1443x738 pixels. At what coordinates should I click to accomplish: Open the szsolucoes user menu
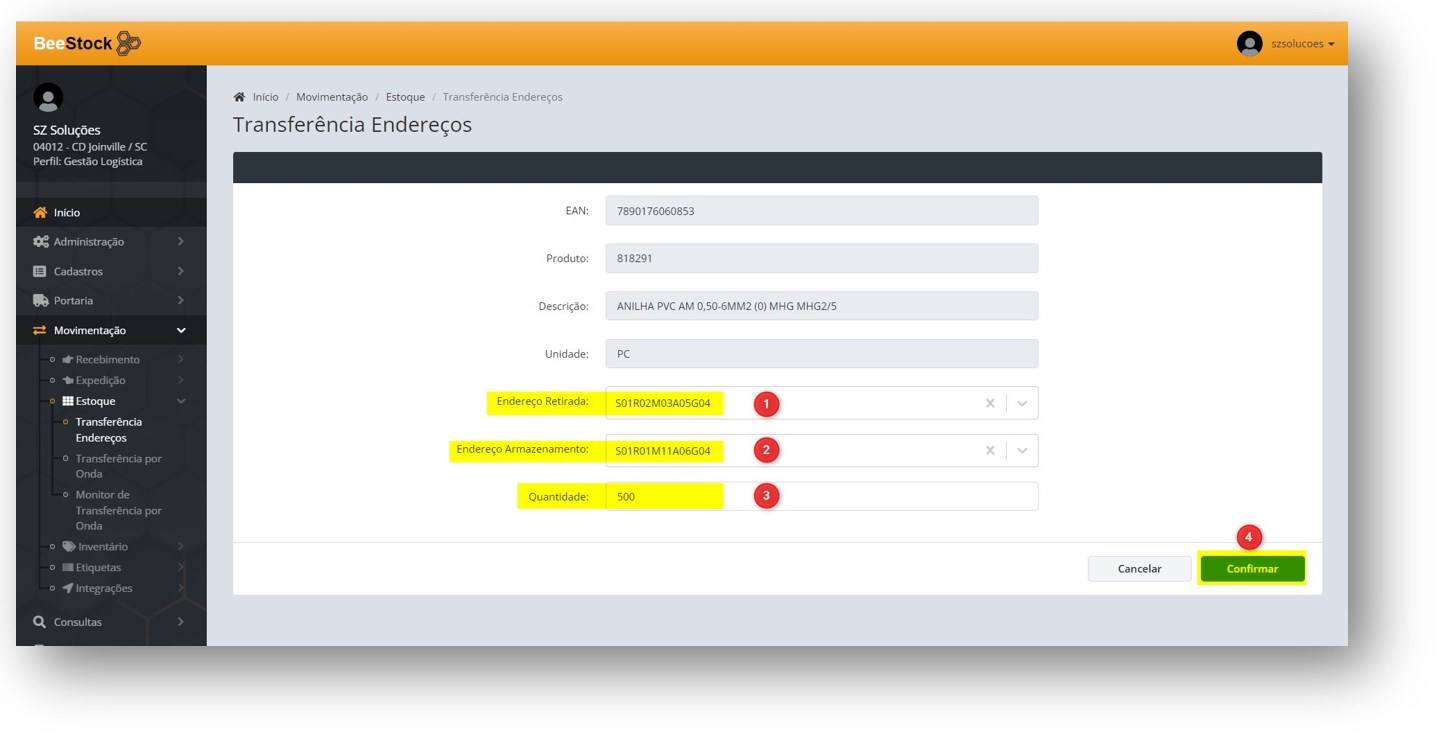(1302, 44)
